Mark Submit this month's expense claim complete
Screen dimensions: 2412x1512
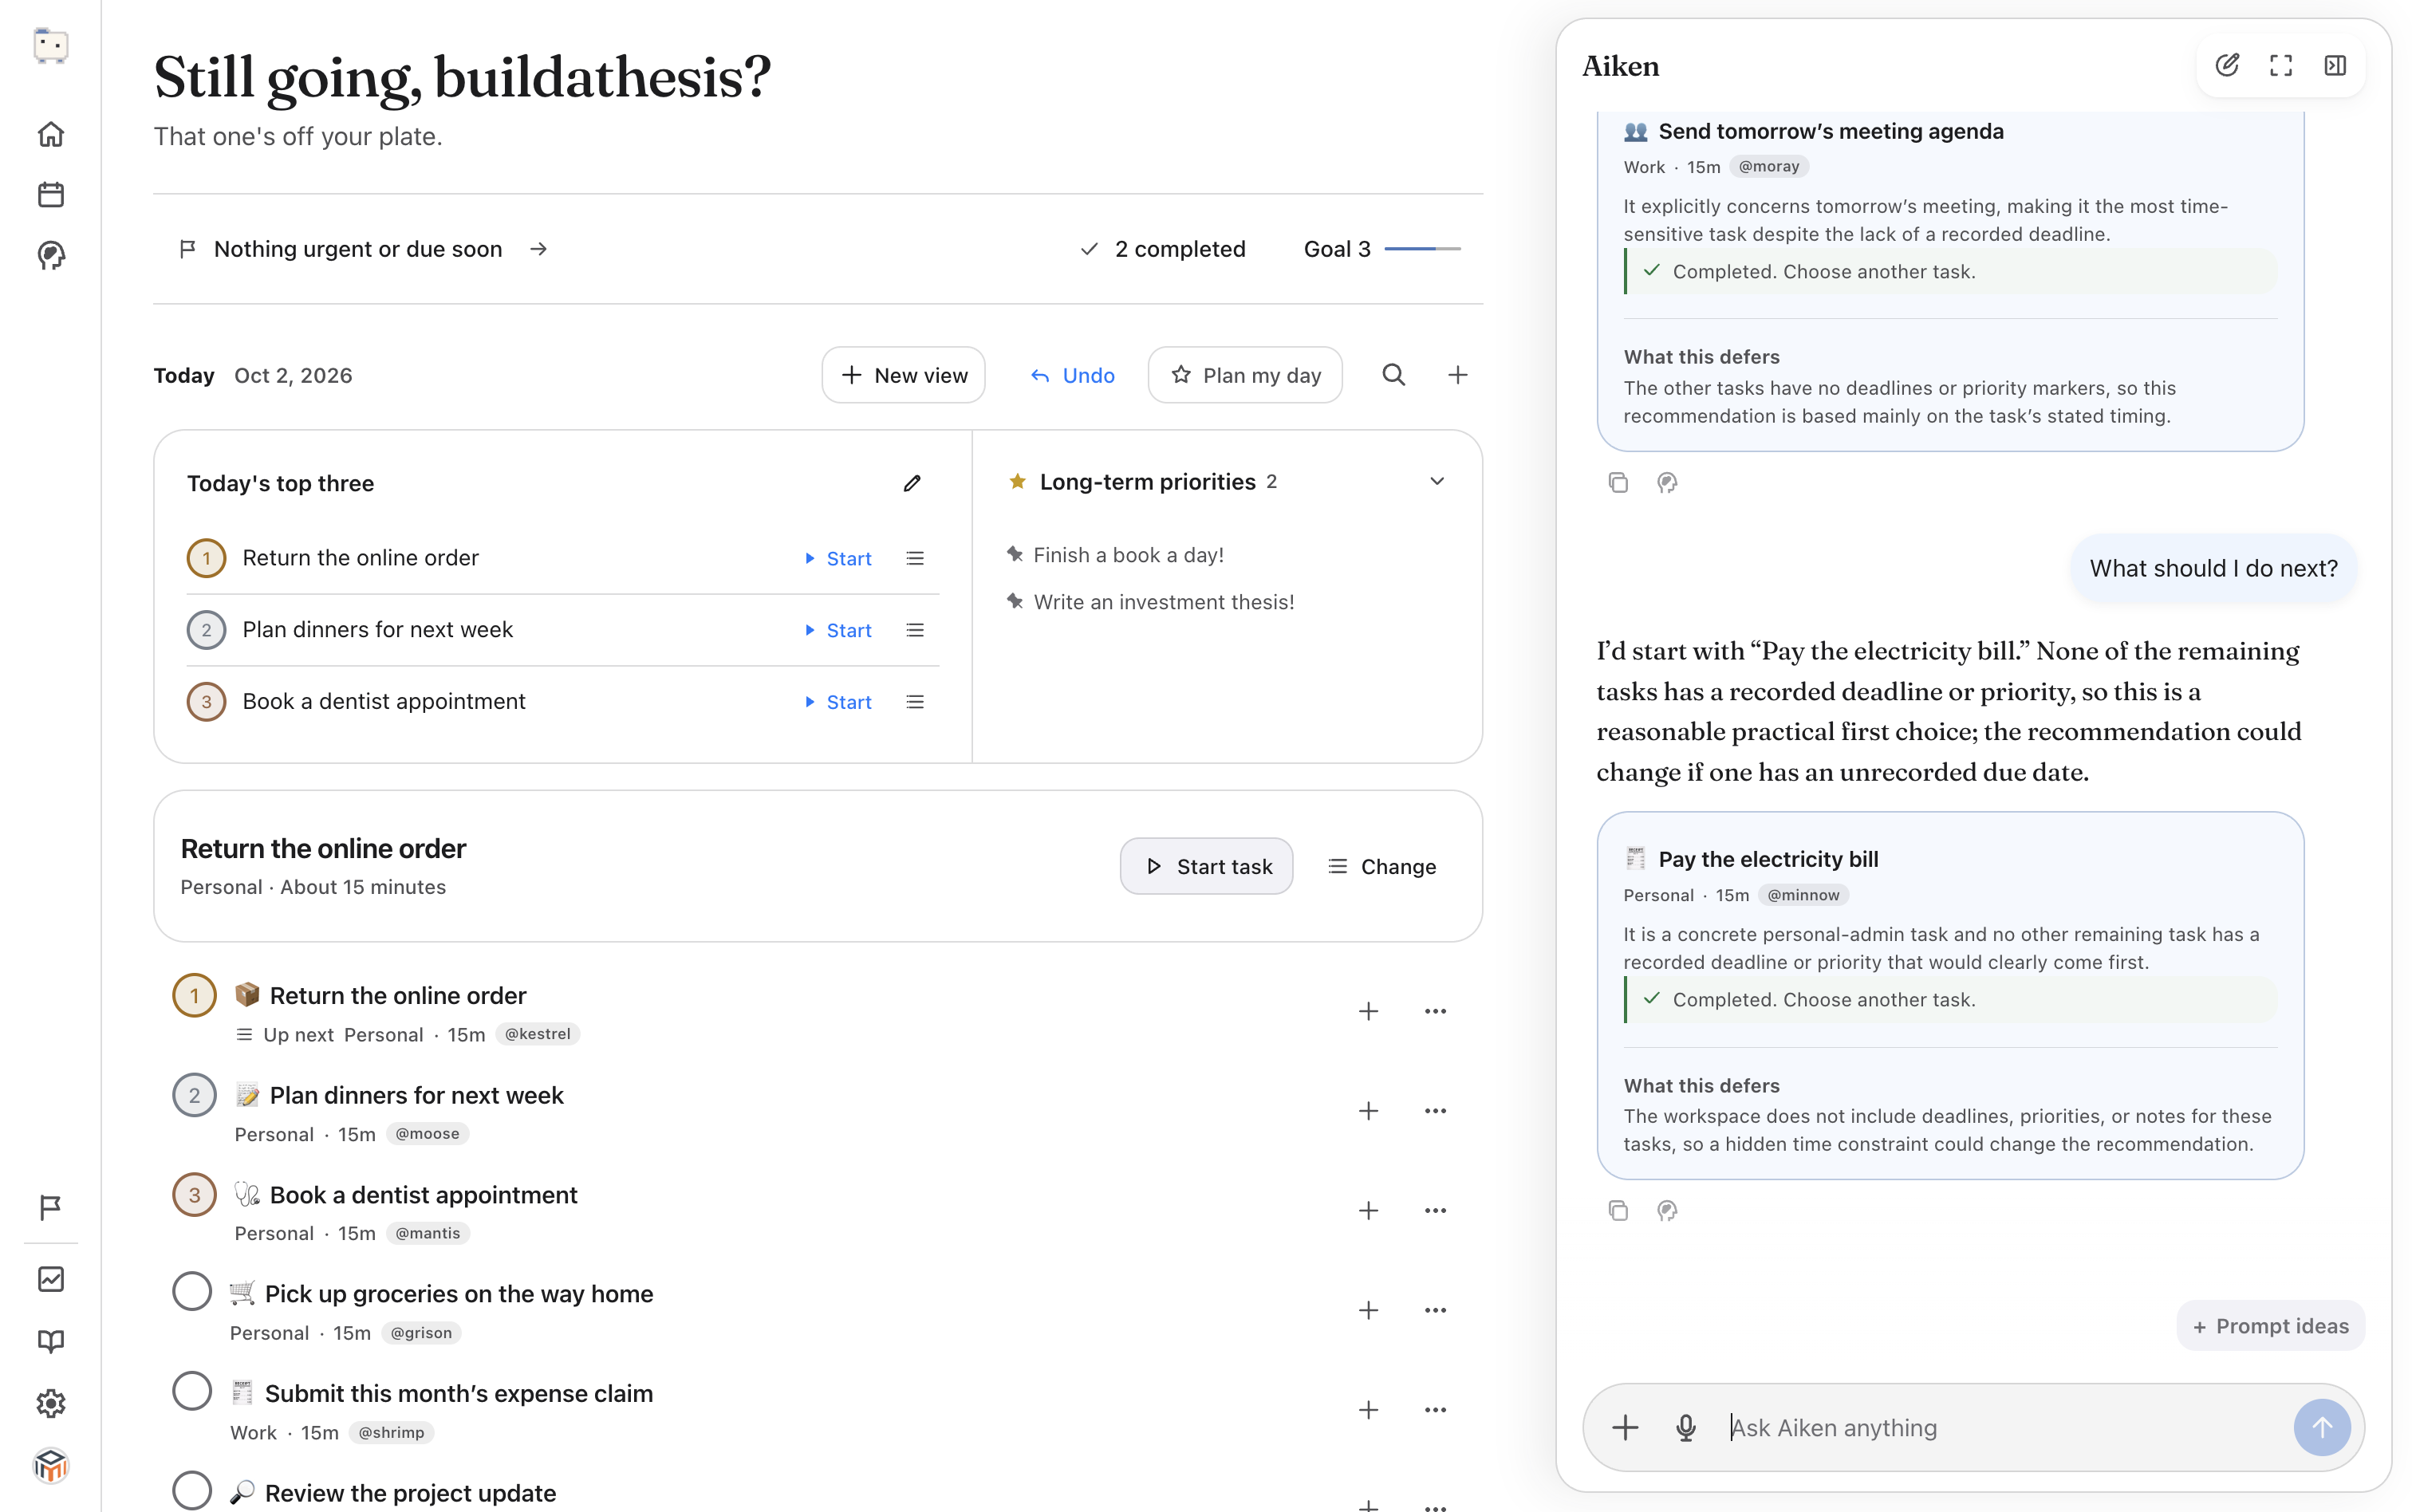point(192,1391)
